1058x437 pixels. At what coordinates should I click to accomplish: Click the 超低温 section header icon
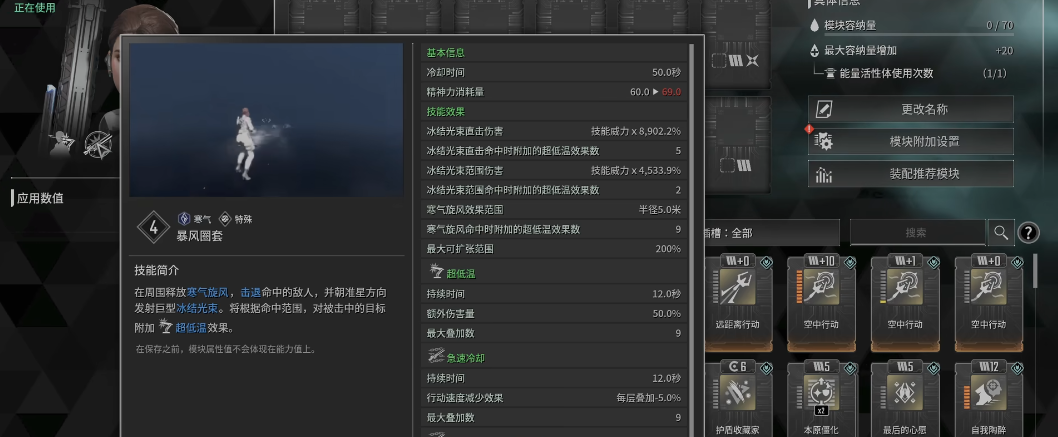click(x=436, y=273)
